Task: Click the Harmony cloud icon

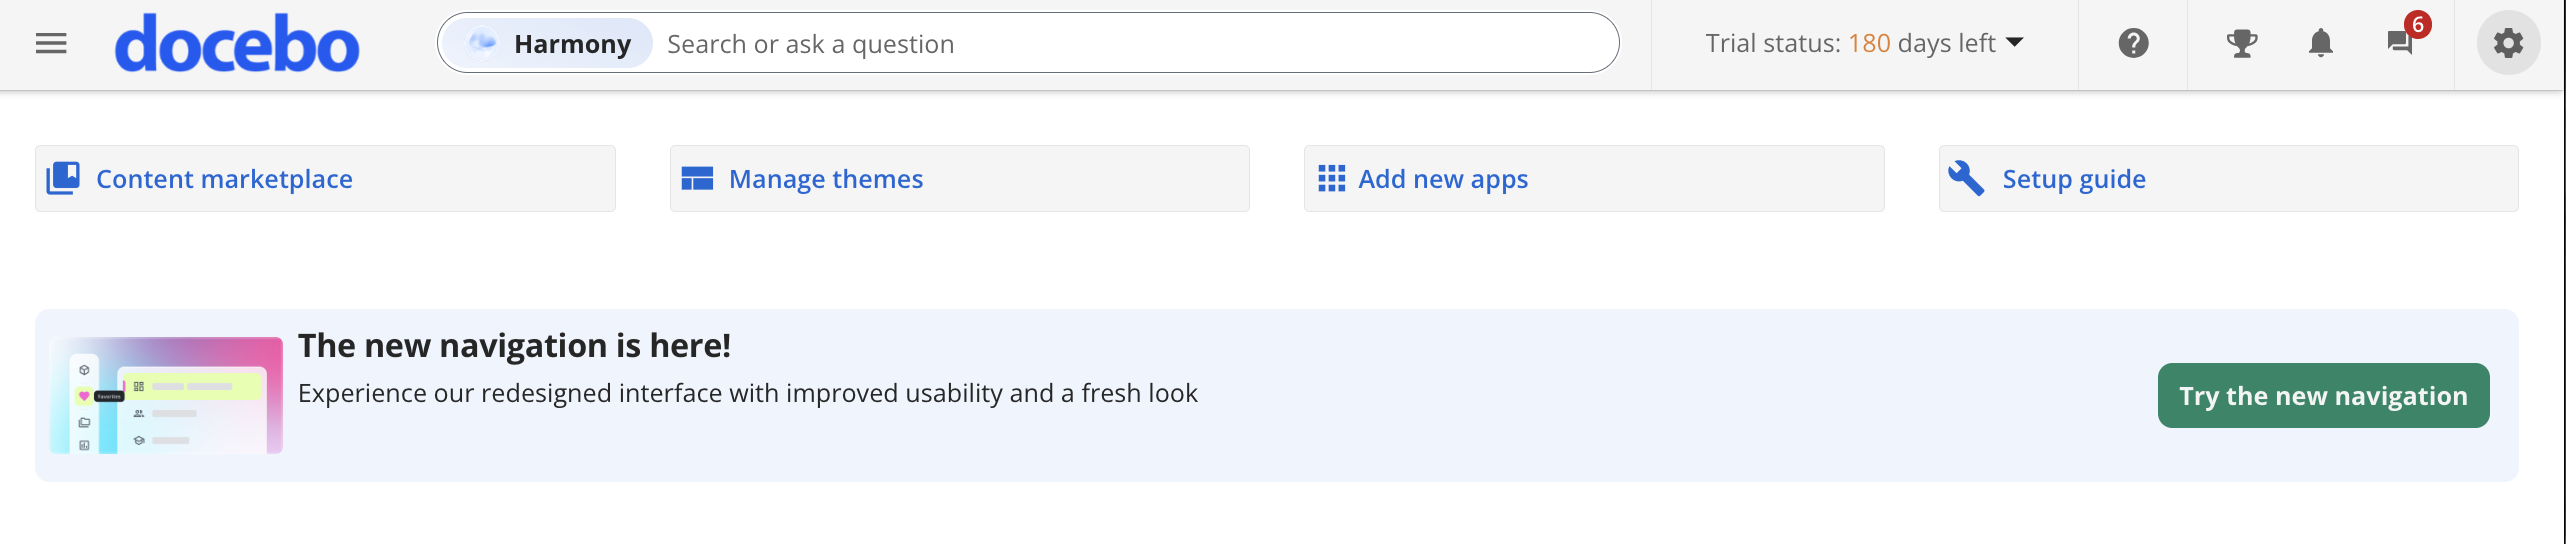Action: click(483, 43)
